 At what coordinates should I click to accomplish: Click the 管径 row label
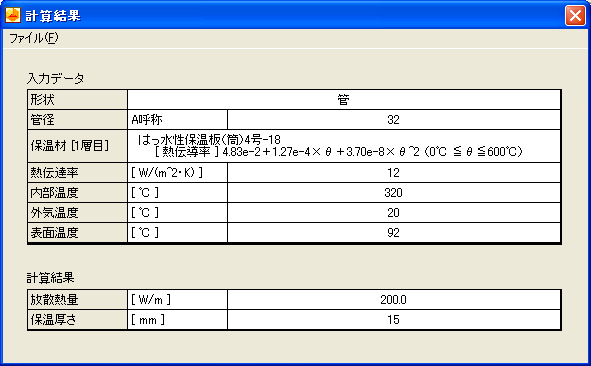[x=78, y=120]
